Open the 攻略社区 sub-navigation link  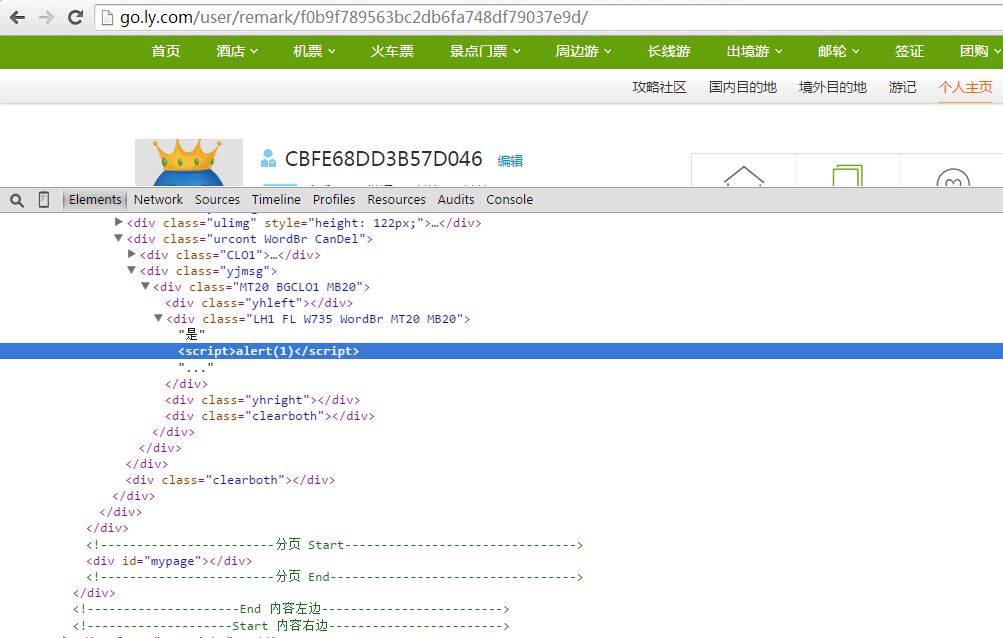coord(659,87)
